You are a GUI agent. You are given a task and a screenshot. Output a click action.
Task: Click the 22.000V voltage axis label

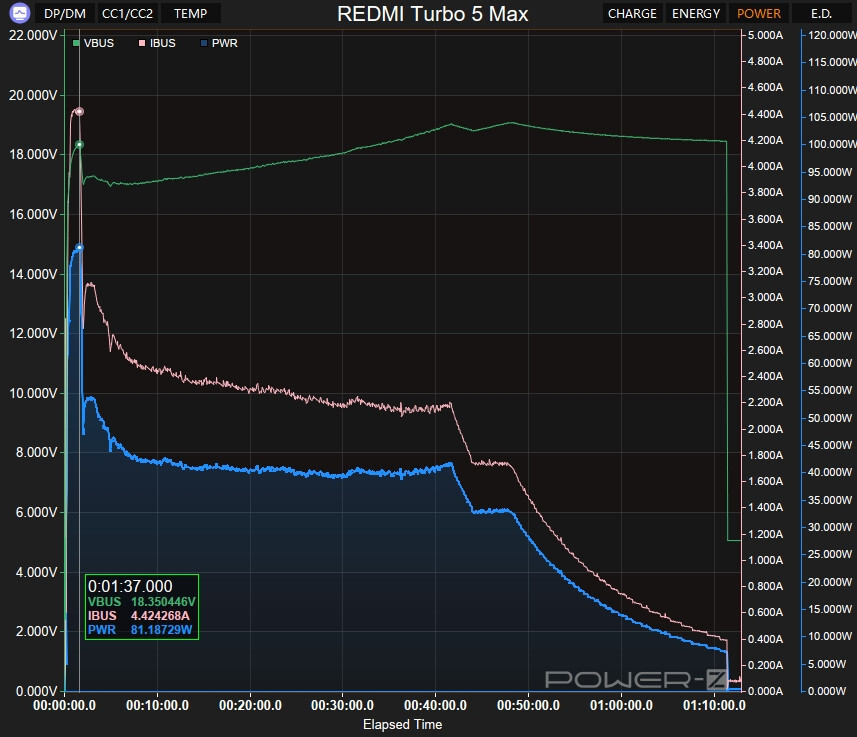(x=33, y=36)
